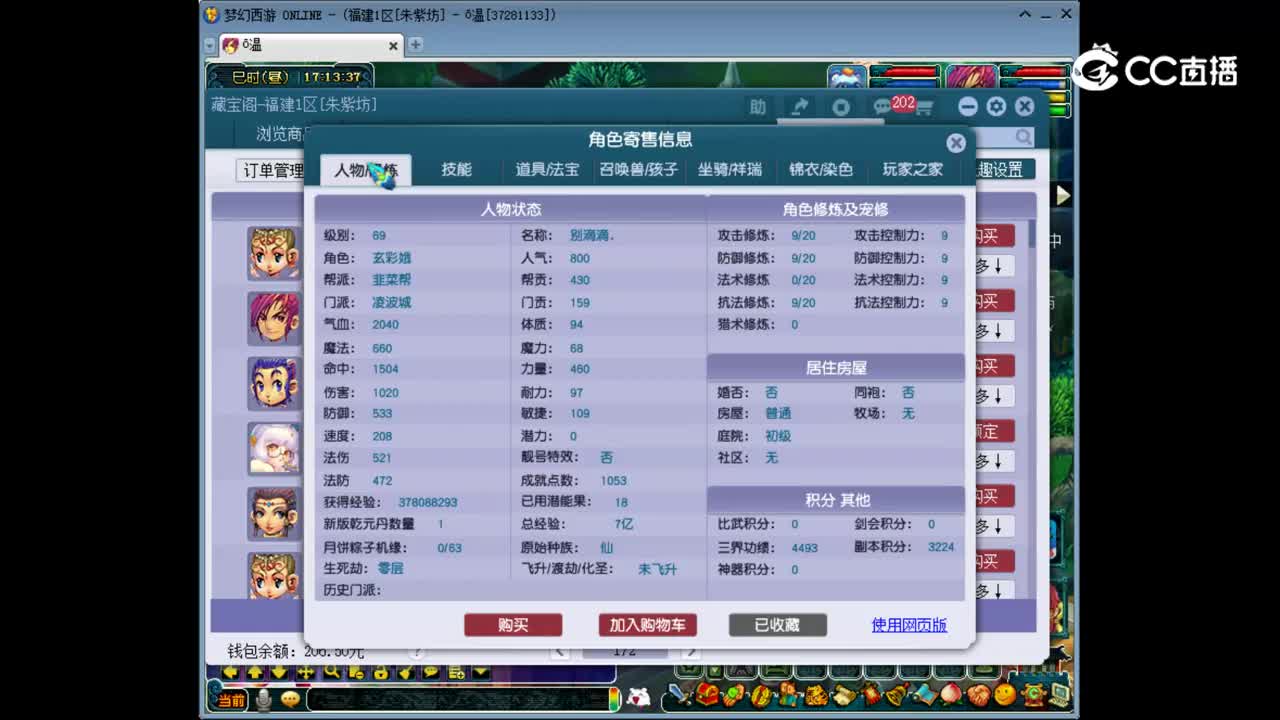Click the search magnifier icon

coord(1024,137)
